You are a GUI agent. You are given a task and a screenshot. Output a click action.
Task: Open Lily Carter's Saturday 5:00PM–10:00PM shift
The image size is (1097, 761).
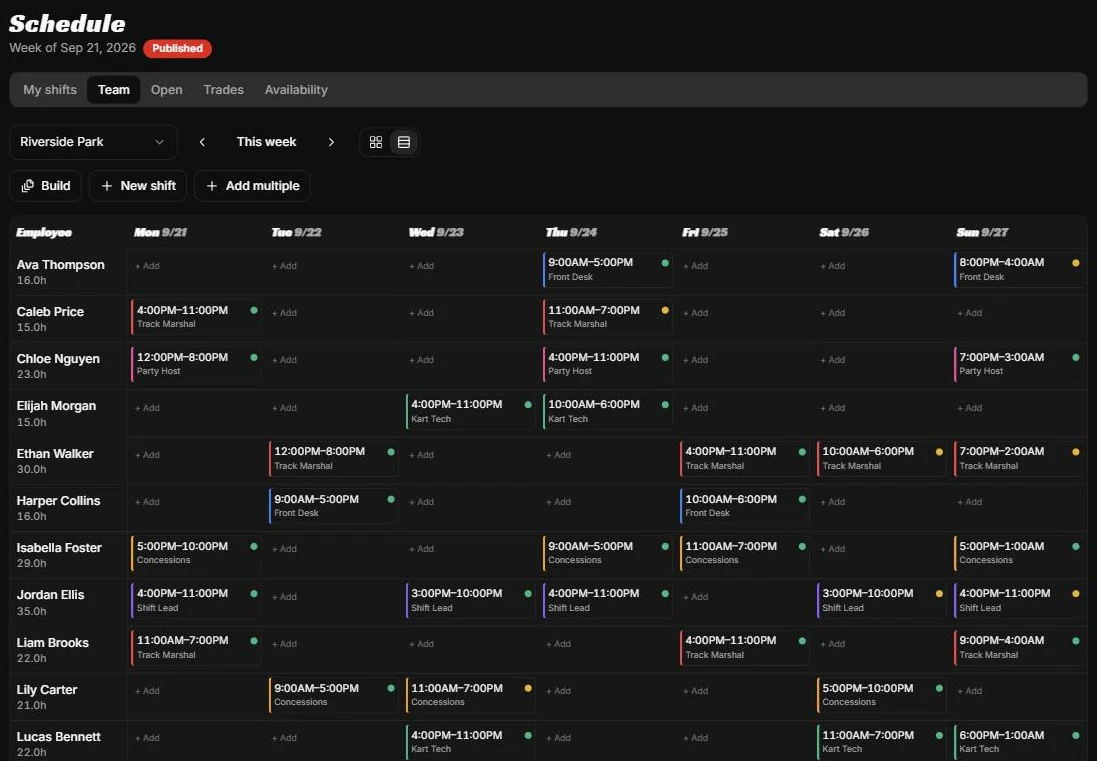tap(882, 695)
